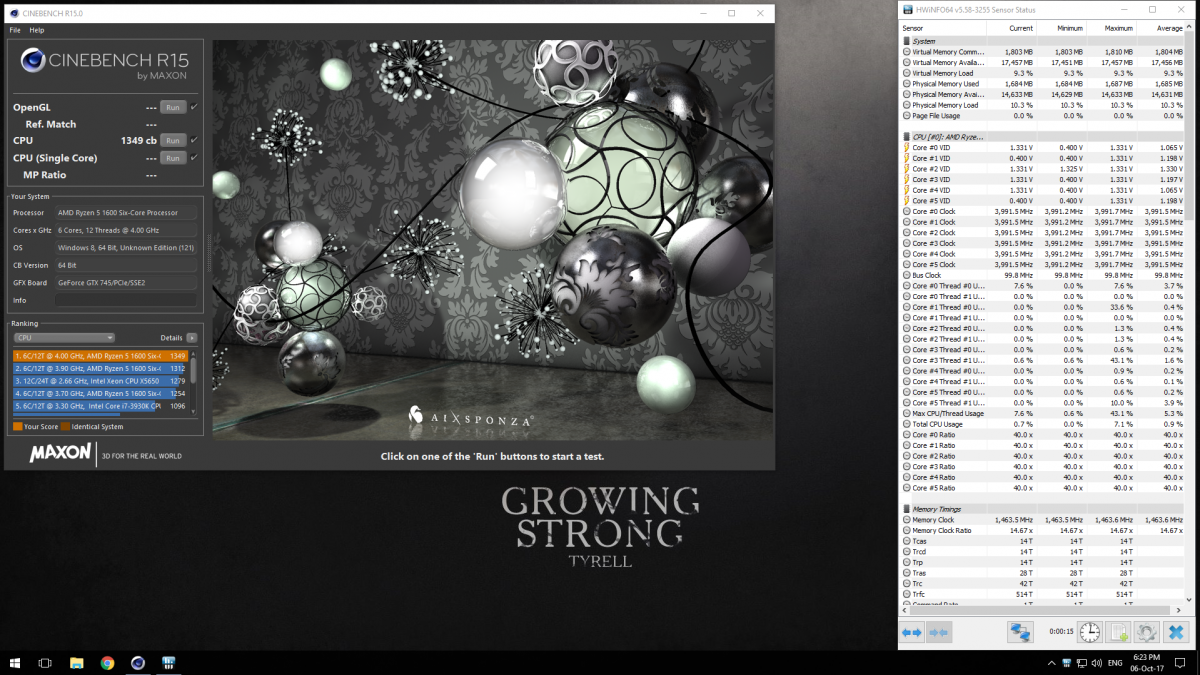This screenshot has height=675, width=1200.
Task: Select ranking entry scoring 1312
Action: point(100,368)
